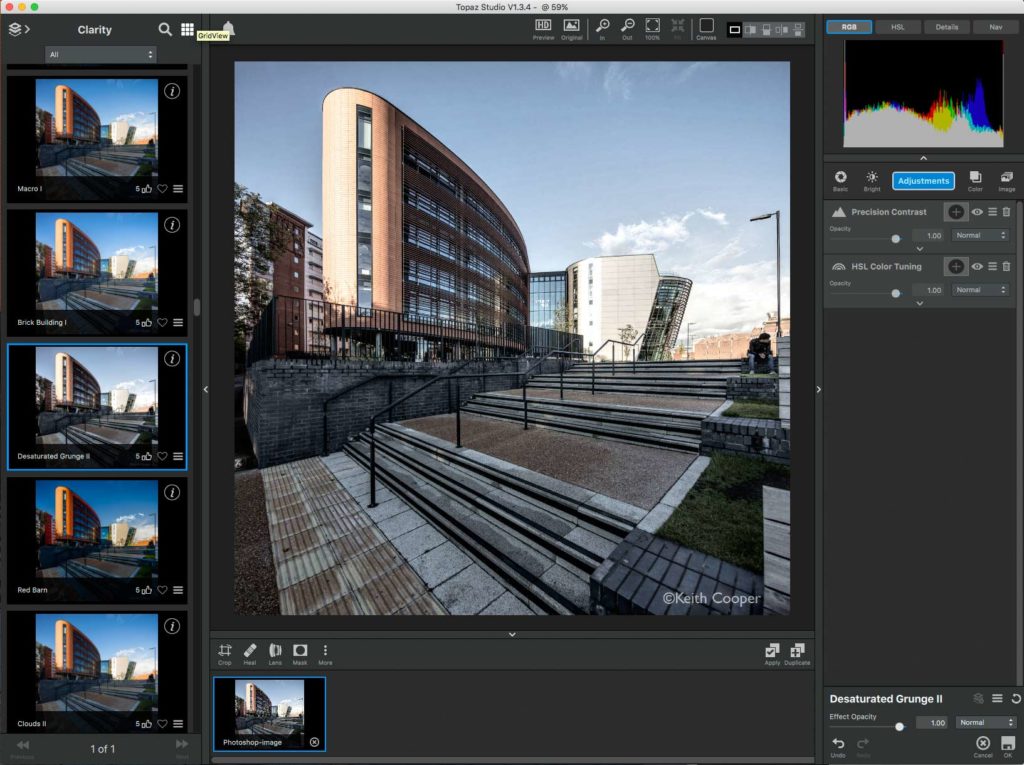Collapse the histogram panel

923,158
